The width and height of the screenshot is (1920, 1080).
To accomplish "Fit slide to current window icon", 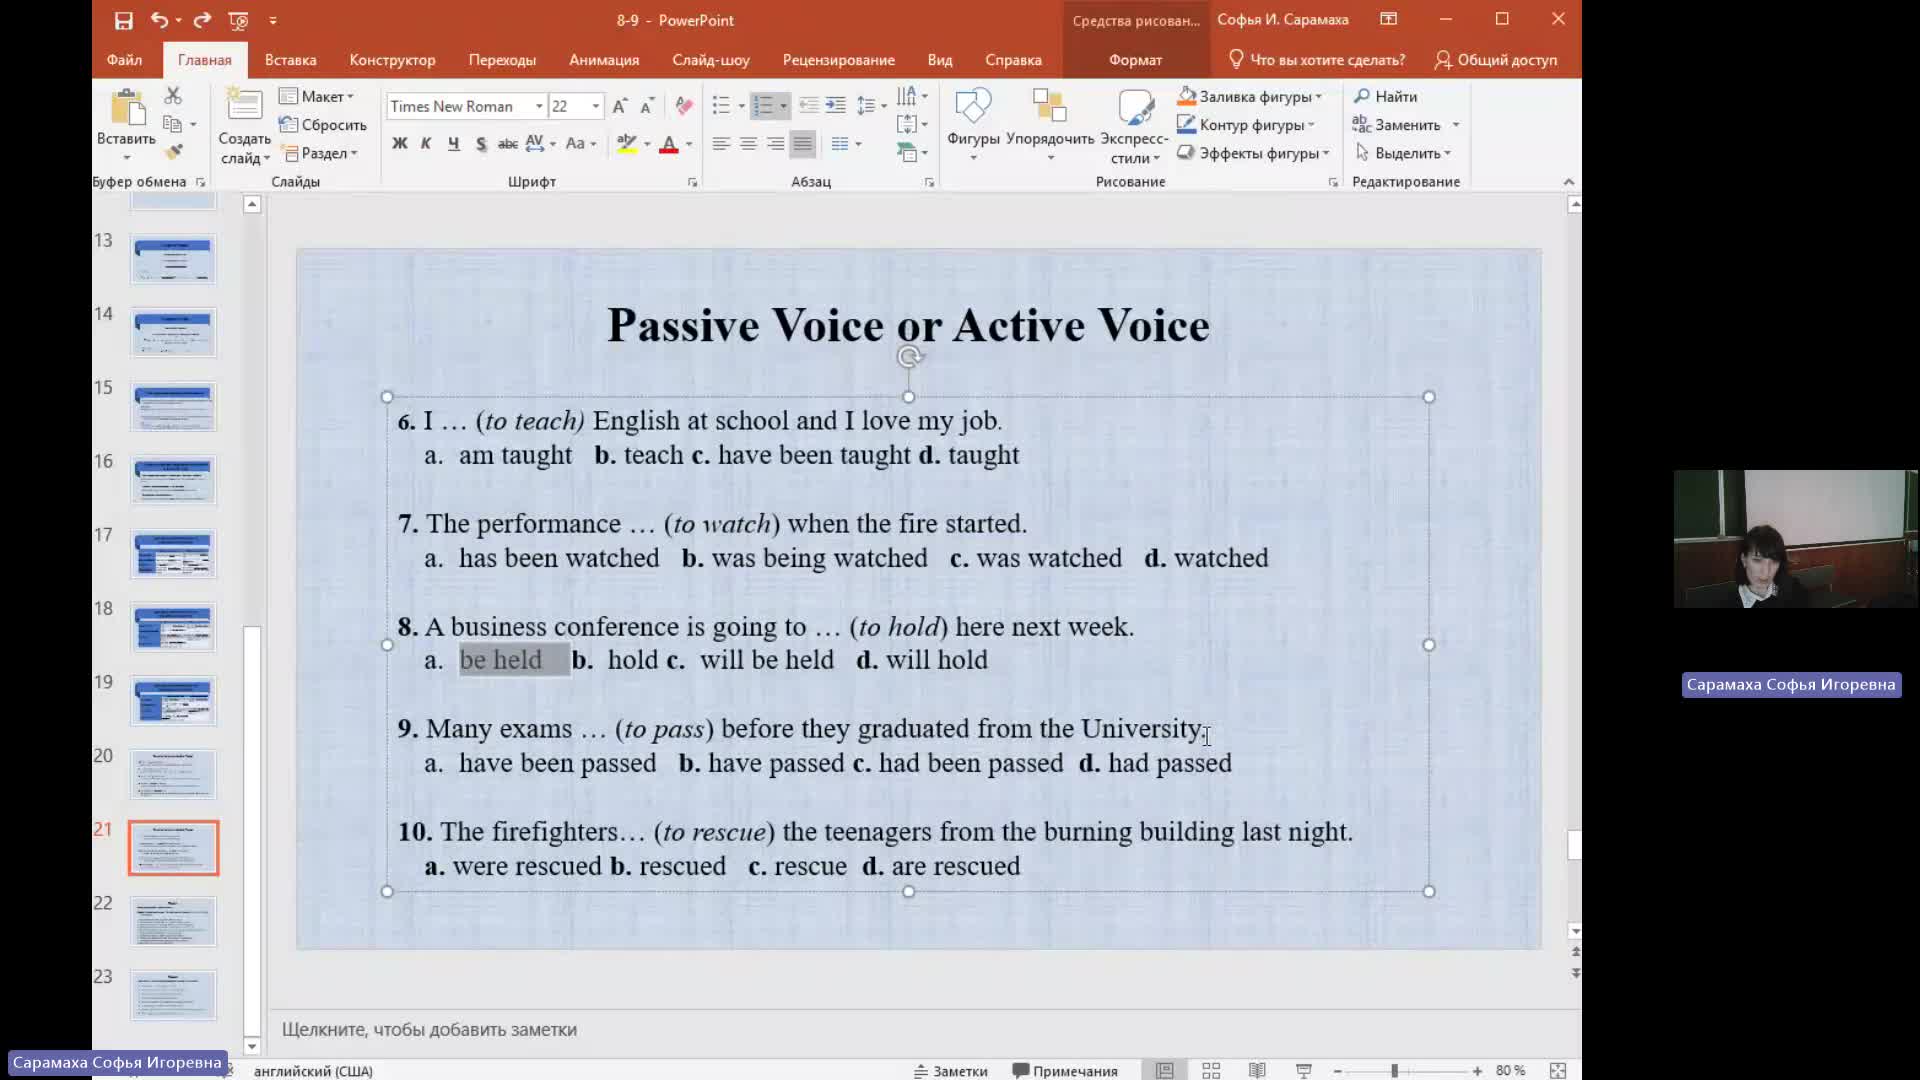I will [x=1557, y=1070].
